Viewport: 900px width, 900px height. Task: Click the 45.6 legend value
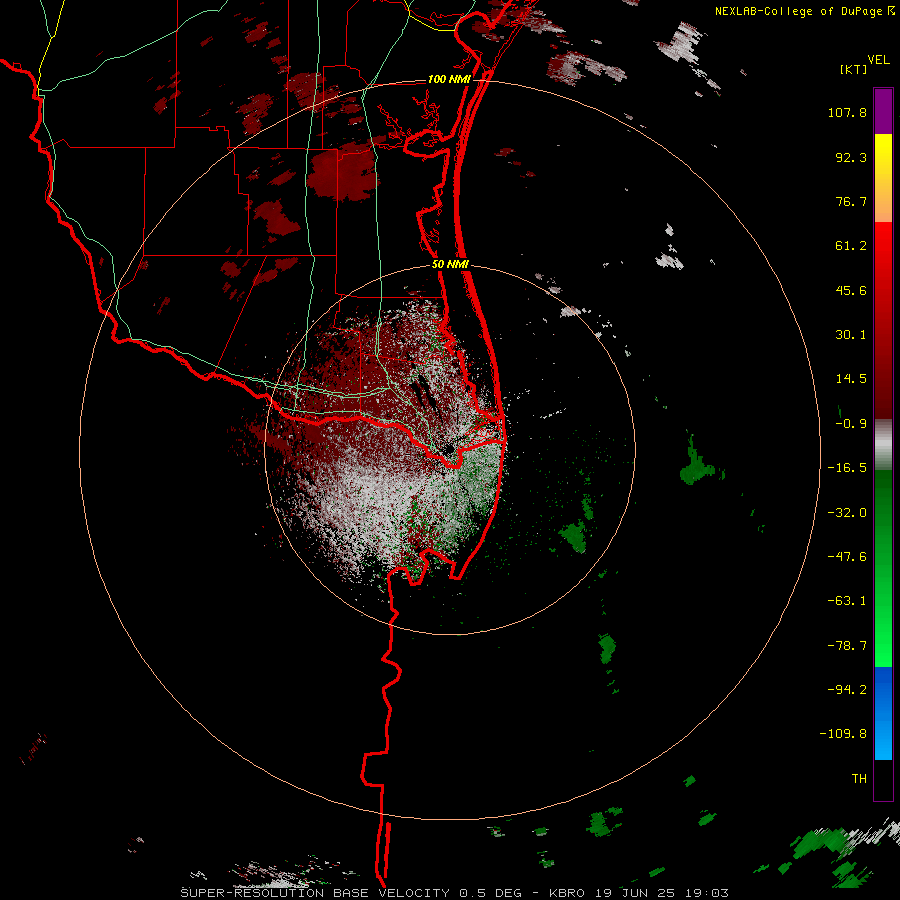[x=851, y=290]
